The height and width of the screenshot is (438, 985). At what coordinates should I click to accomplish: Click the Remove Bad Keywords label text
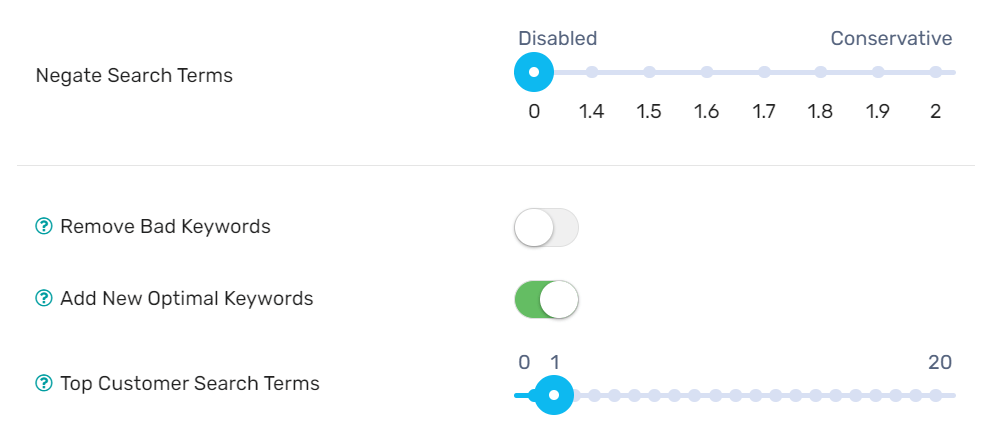click(165, 227)
